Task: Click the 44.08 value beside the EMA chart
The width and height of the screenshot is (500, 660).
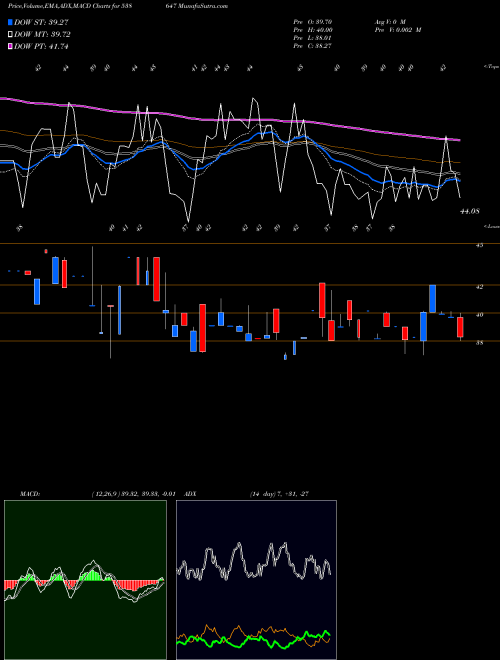Action: (470, 211)
